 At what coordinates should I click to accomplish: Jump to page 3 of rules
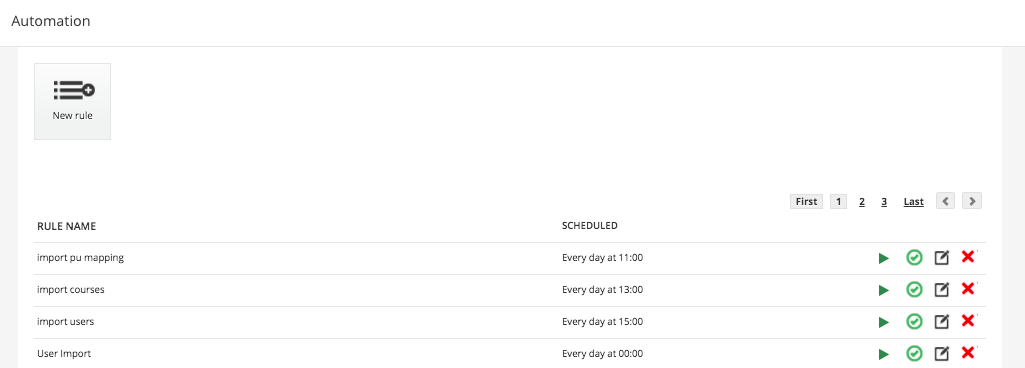(884, 202)
